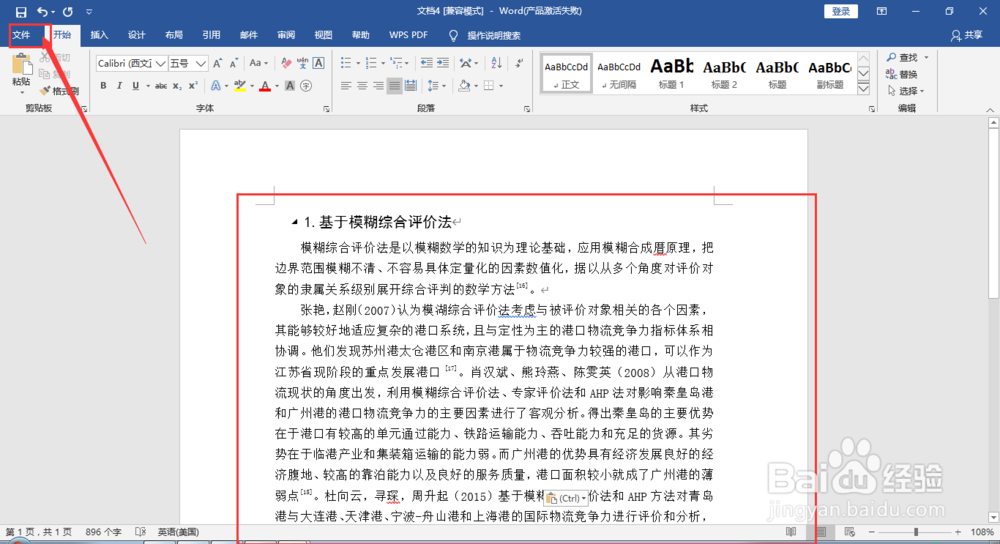Click the 登录 button
This screenshot has height=544, width=1000.
click(x=841, y=11)
